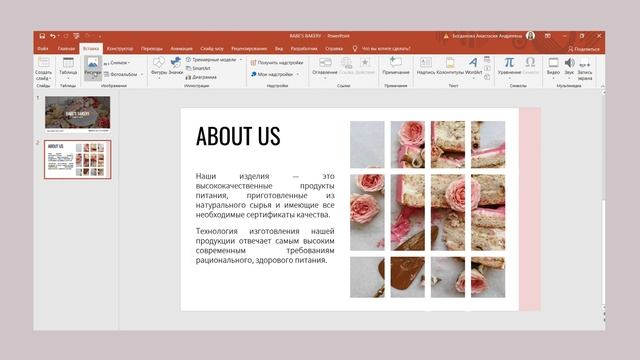Open Мои надстройки add-ins
Image resolution: width=640 pixels, height=360 pixels.
pos(272,74)
